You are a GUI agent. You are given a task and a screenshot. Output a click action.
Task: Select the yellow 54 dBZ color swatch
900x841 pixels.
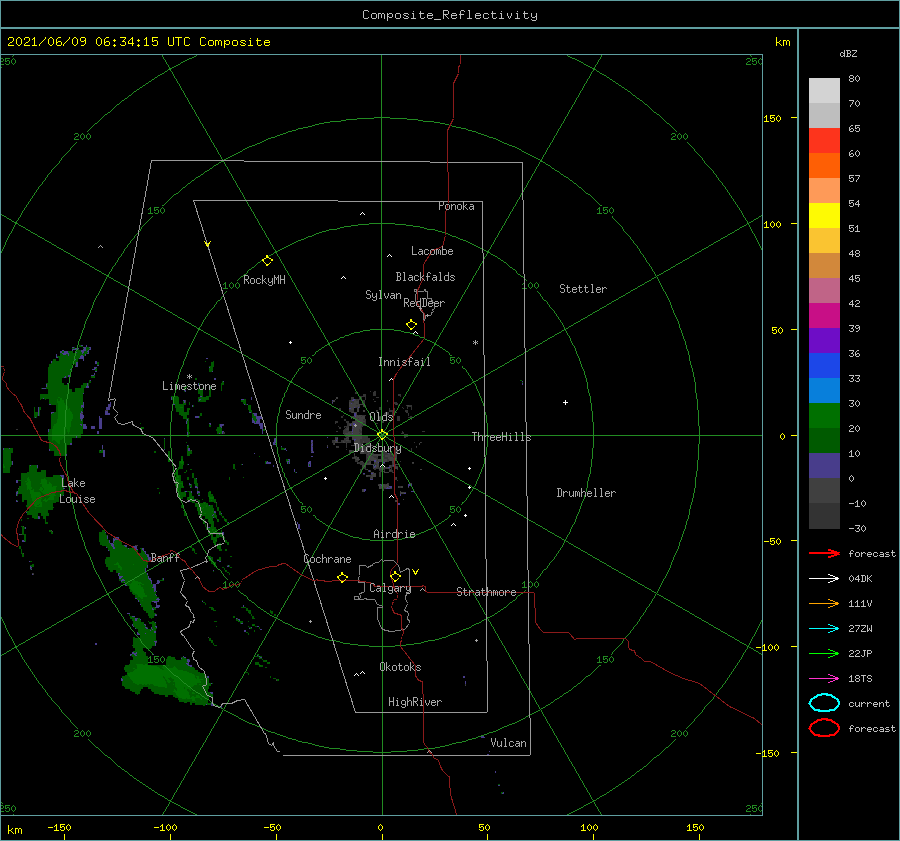tap(824, 216)
